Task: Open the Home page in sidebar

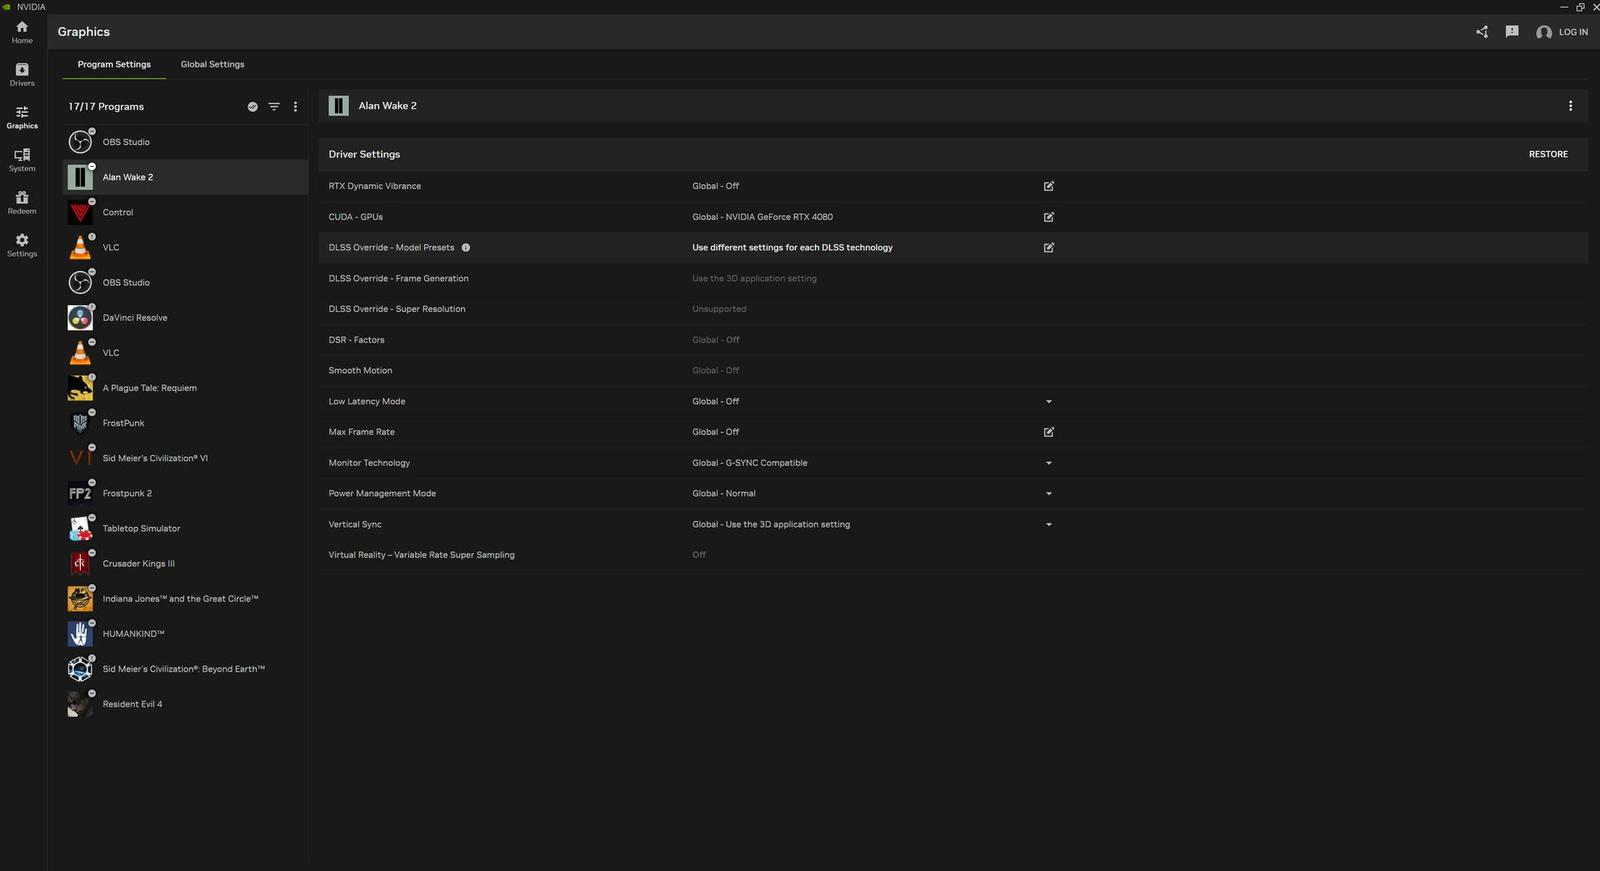Action: tap(22, 32)
